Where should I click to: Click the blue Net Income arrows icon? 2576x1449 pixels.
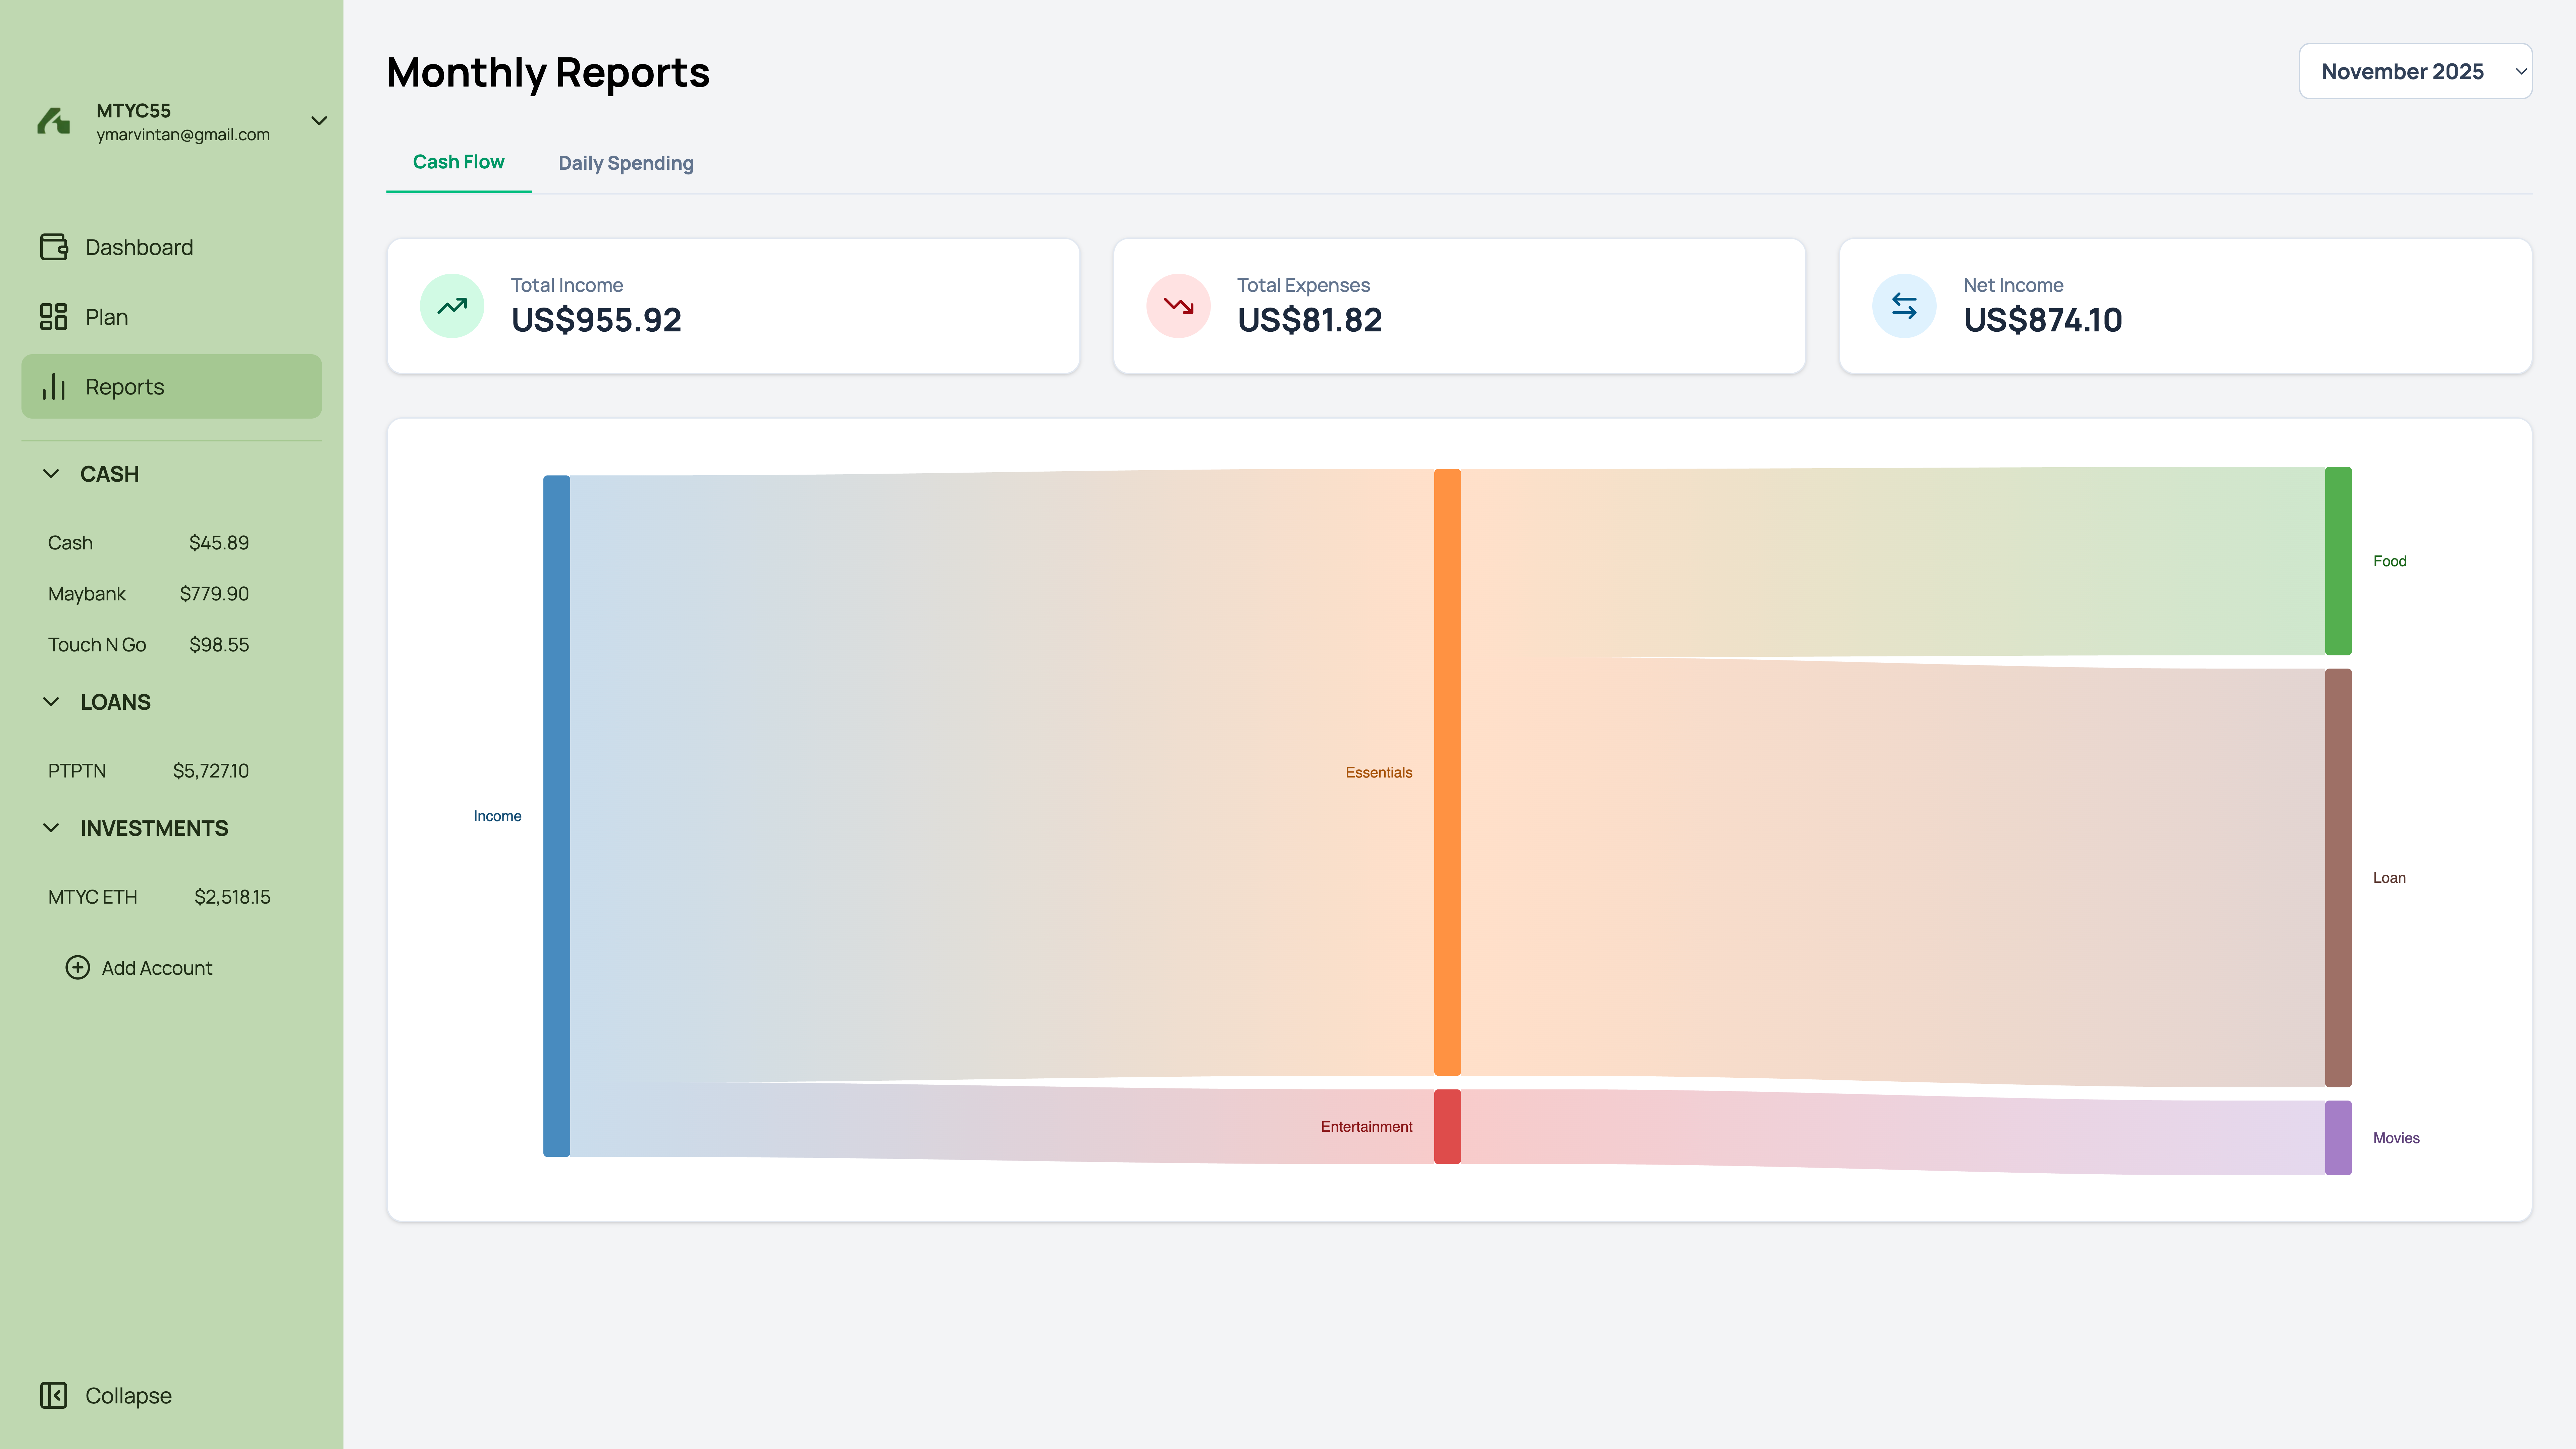point(1904,306)
